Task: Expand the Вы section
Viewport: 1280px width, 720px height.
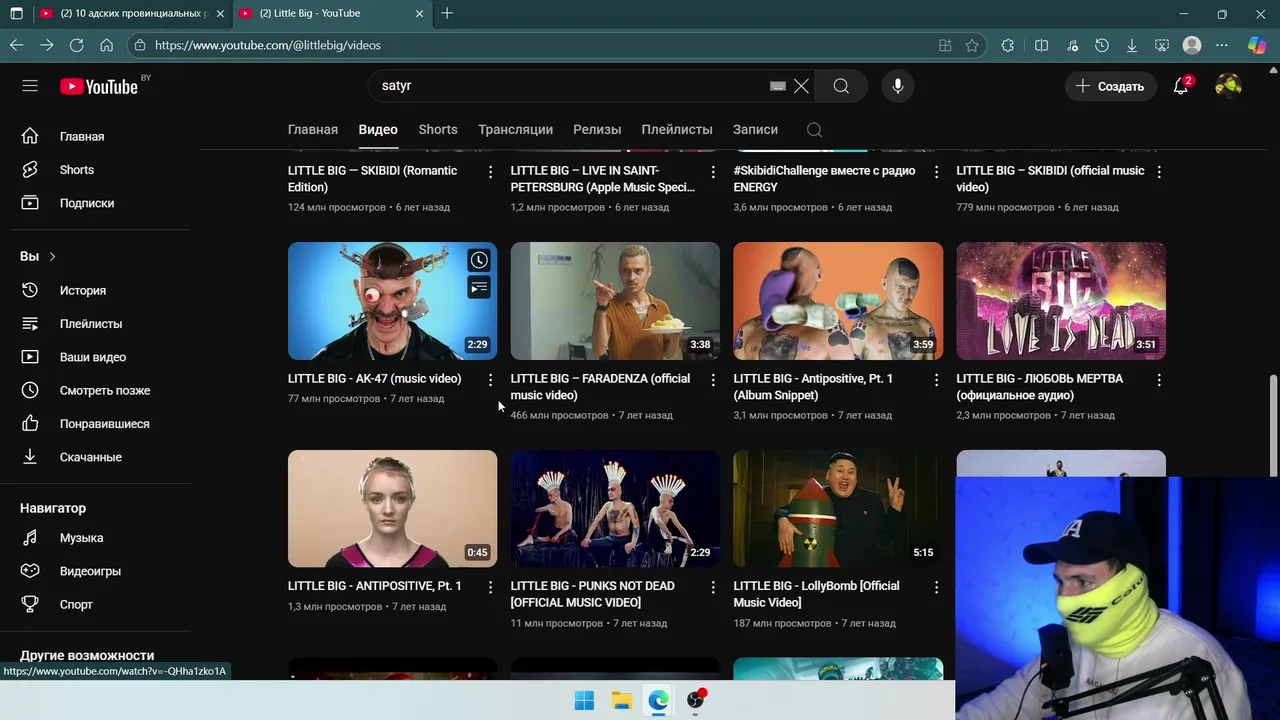Action: (38, 257)
